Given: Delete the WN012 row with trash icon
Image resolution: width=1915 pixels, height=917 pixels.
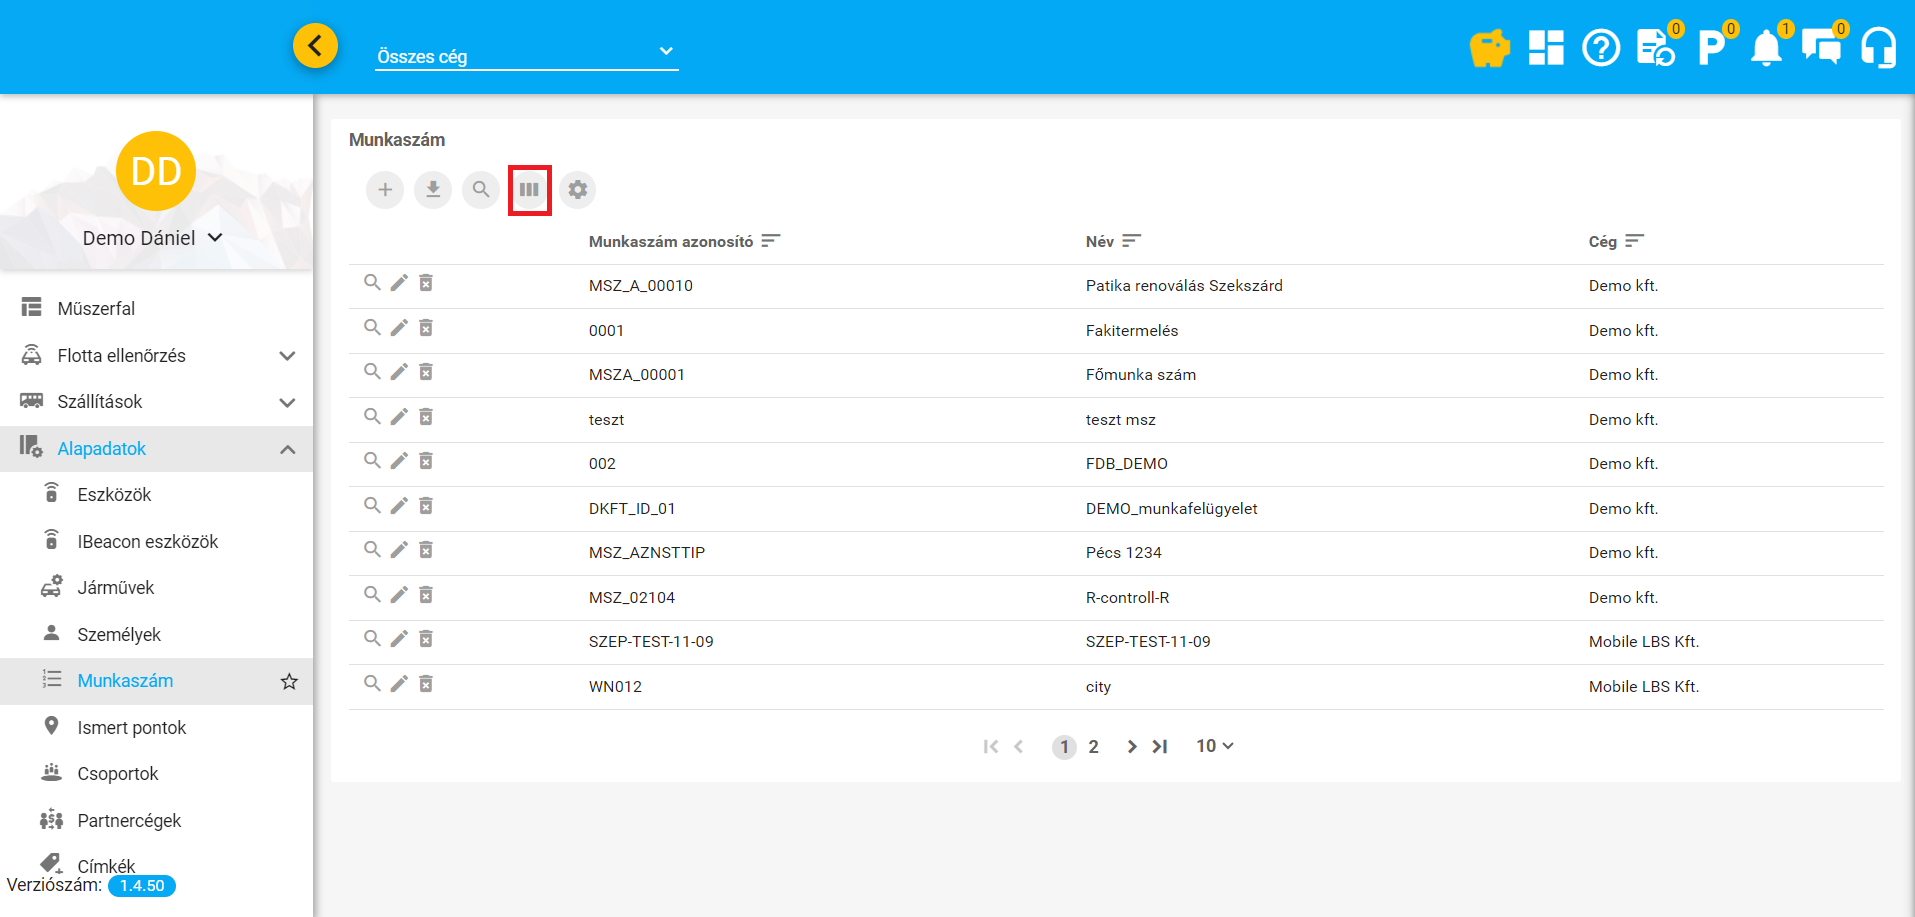Looking at the screenshot, I should 426,684.
